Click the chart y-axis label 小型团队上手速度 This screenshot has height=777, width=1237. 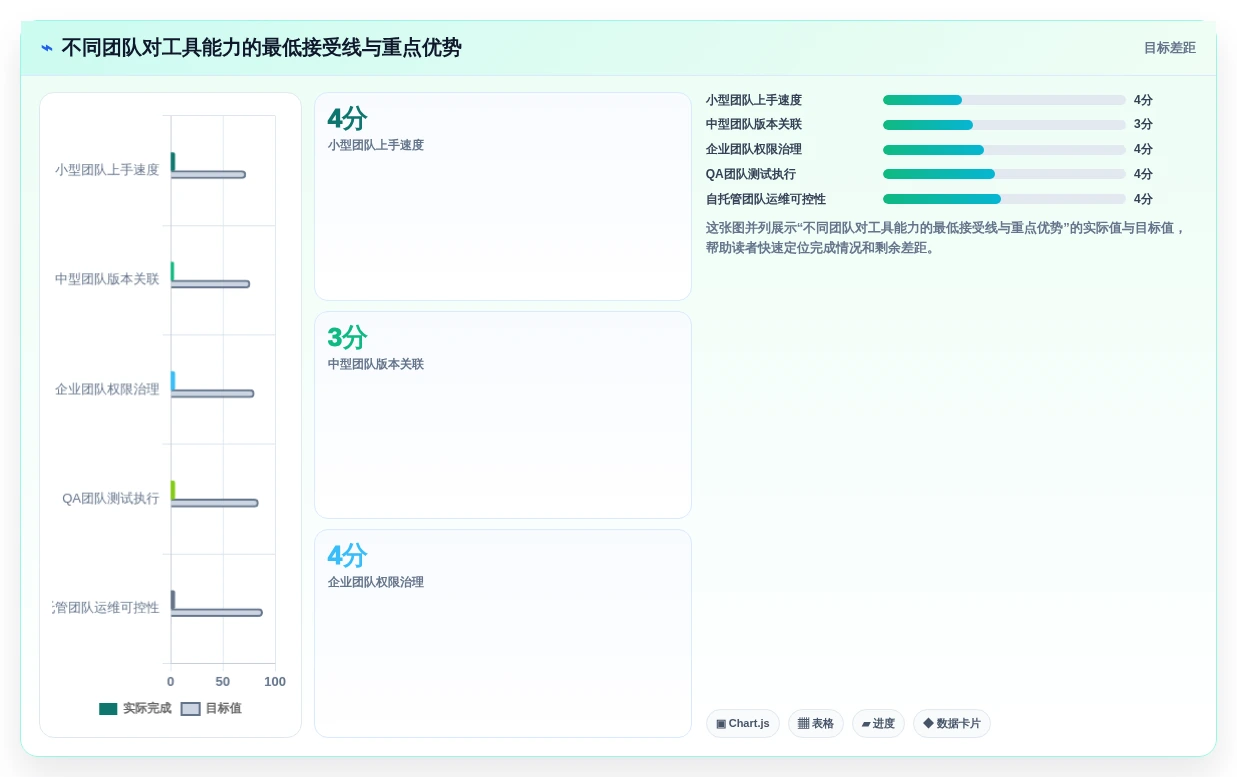[x=107, y=170]
